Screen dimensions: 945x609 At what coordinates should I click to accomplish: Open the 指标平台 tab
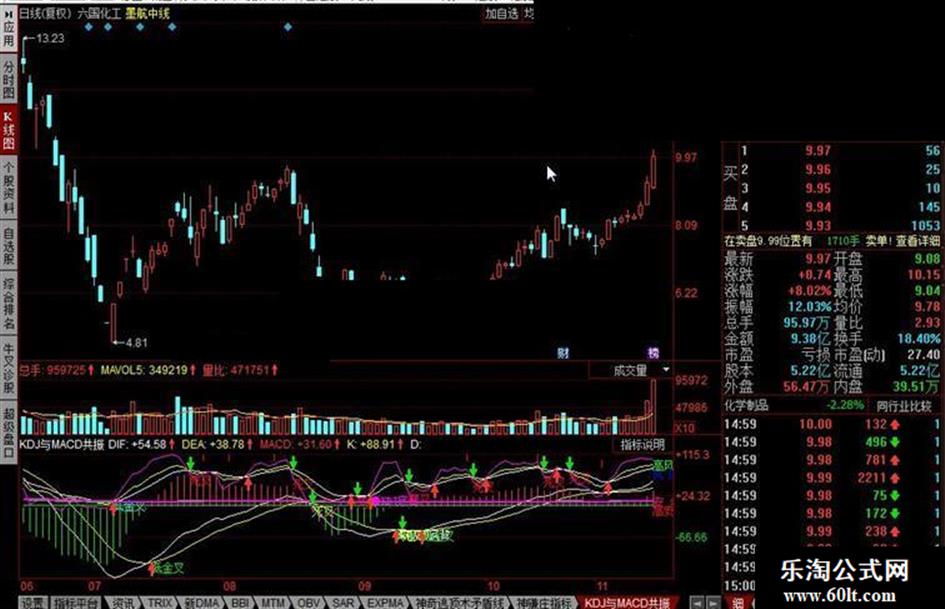coord(76,602)
